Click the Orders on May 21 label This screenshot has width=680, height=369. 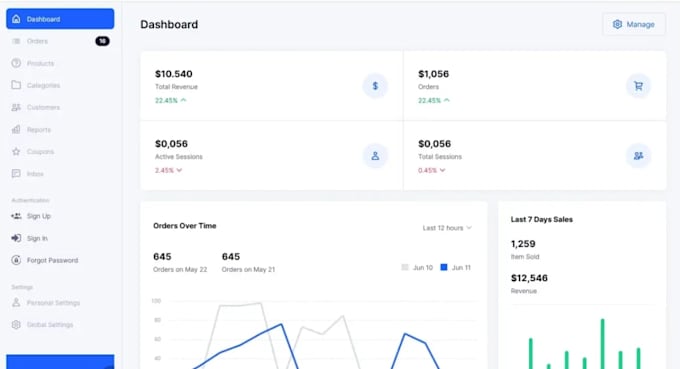pos(248,269)
